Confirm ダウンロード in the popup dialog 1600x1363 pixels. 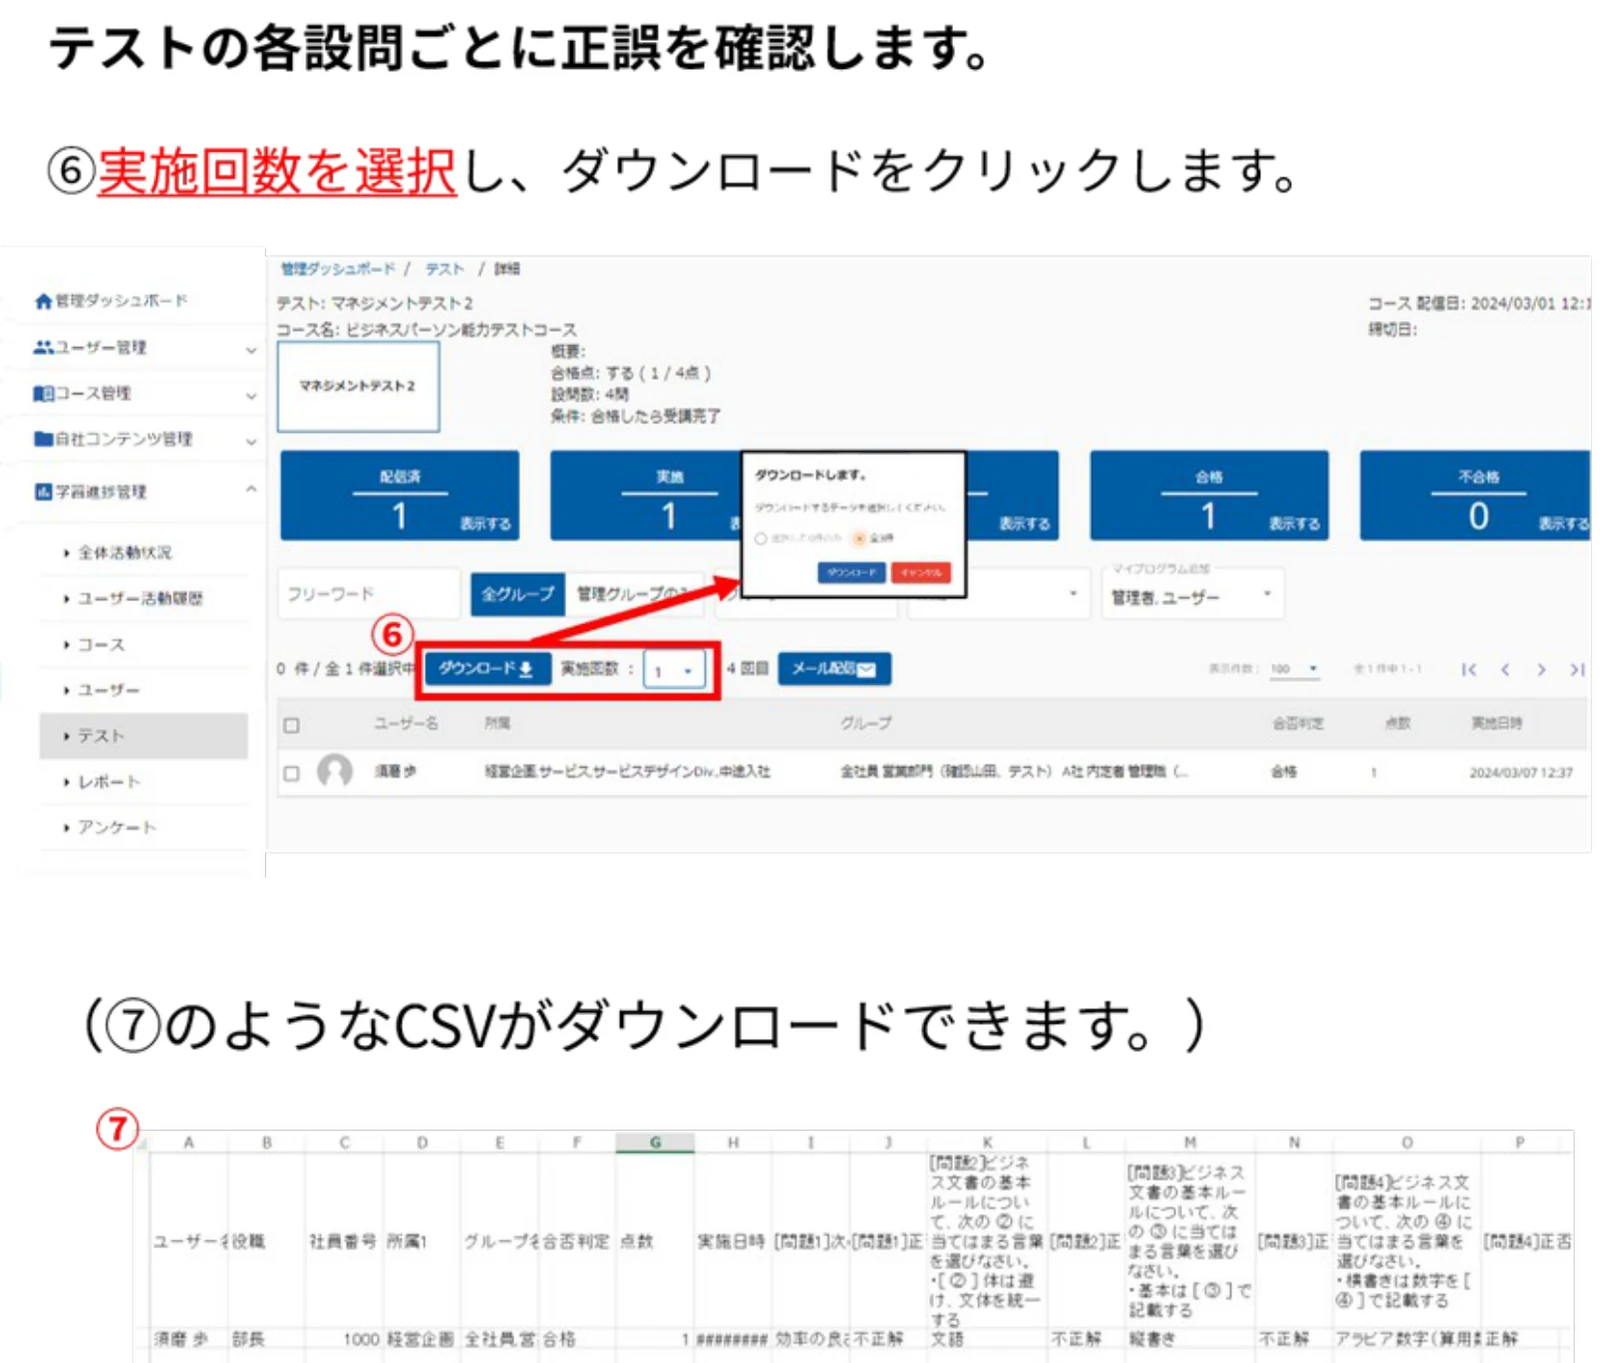(x=851, y=572)
